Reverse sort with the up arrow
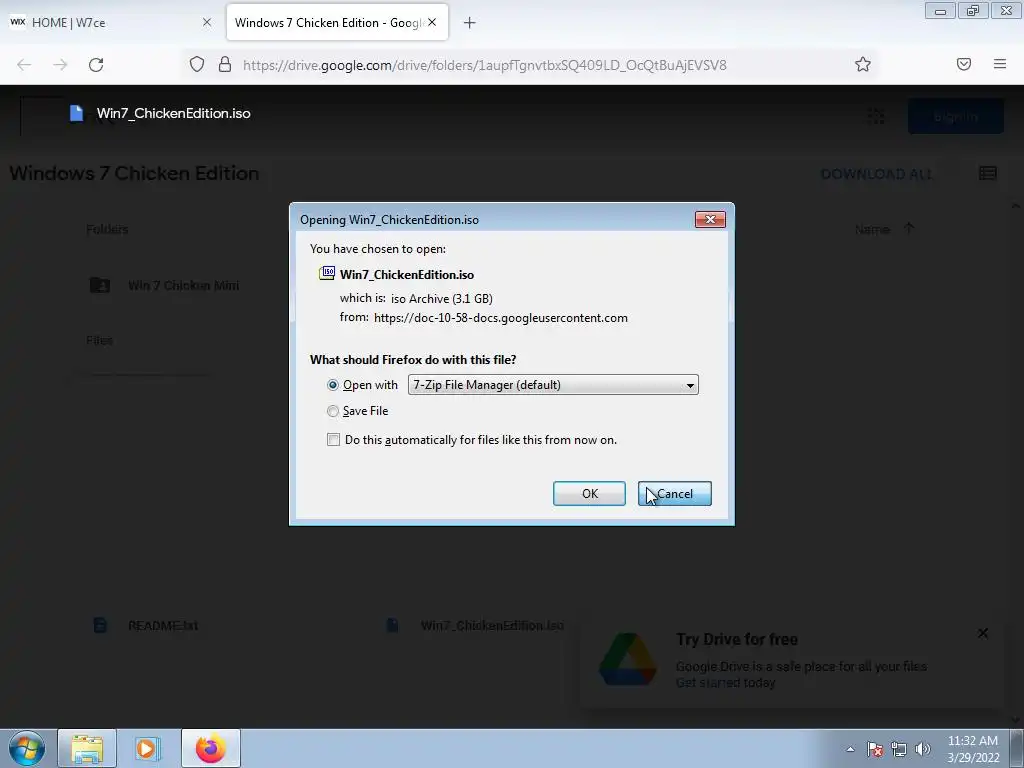 pos(908,229)
